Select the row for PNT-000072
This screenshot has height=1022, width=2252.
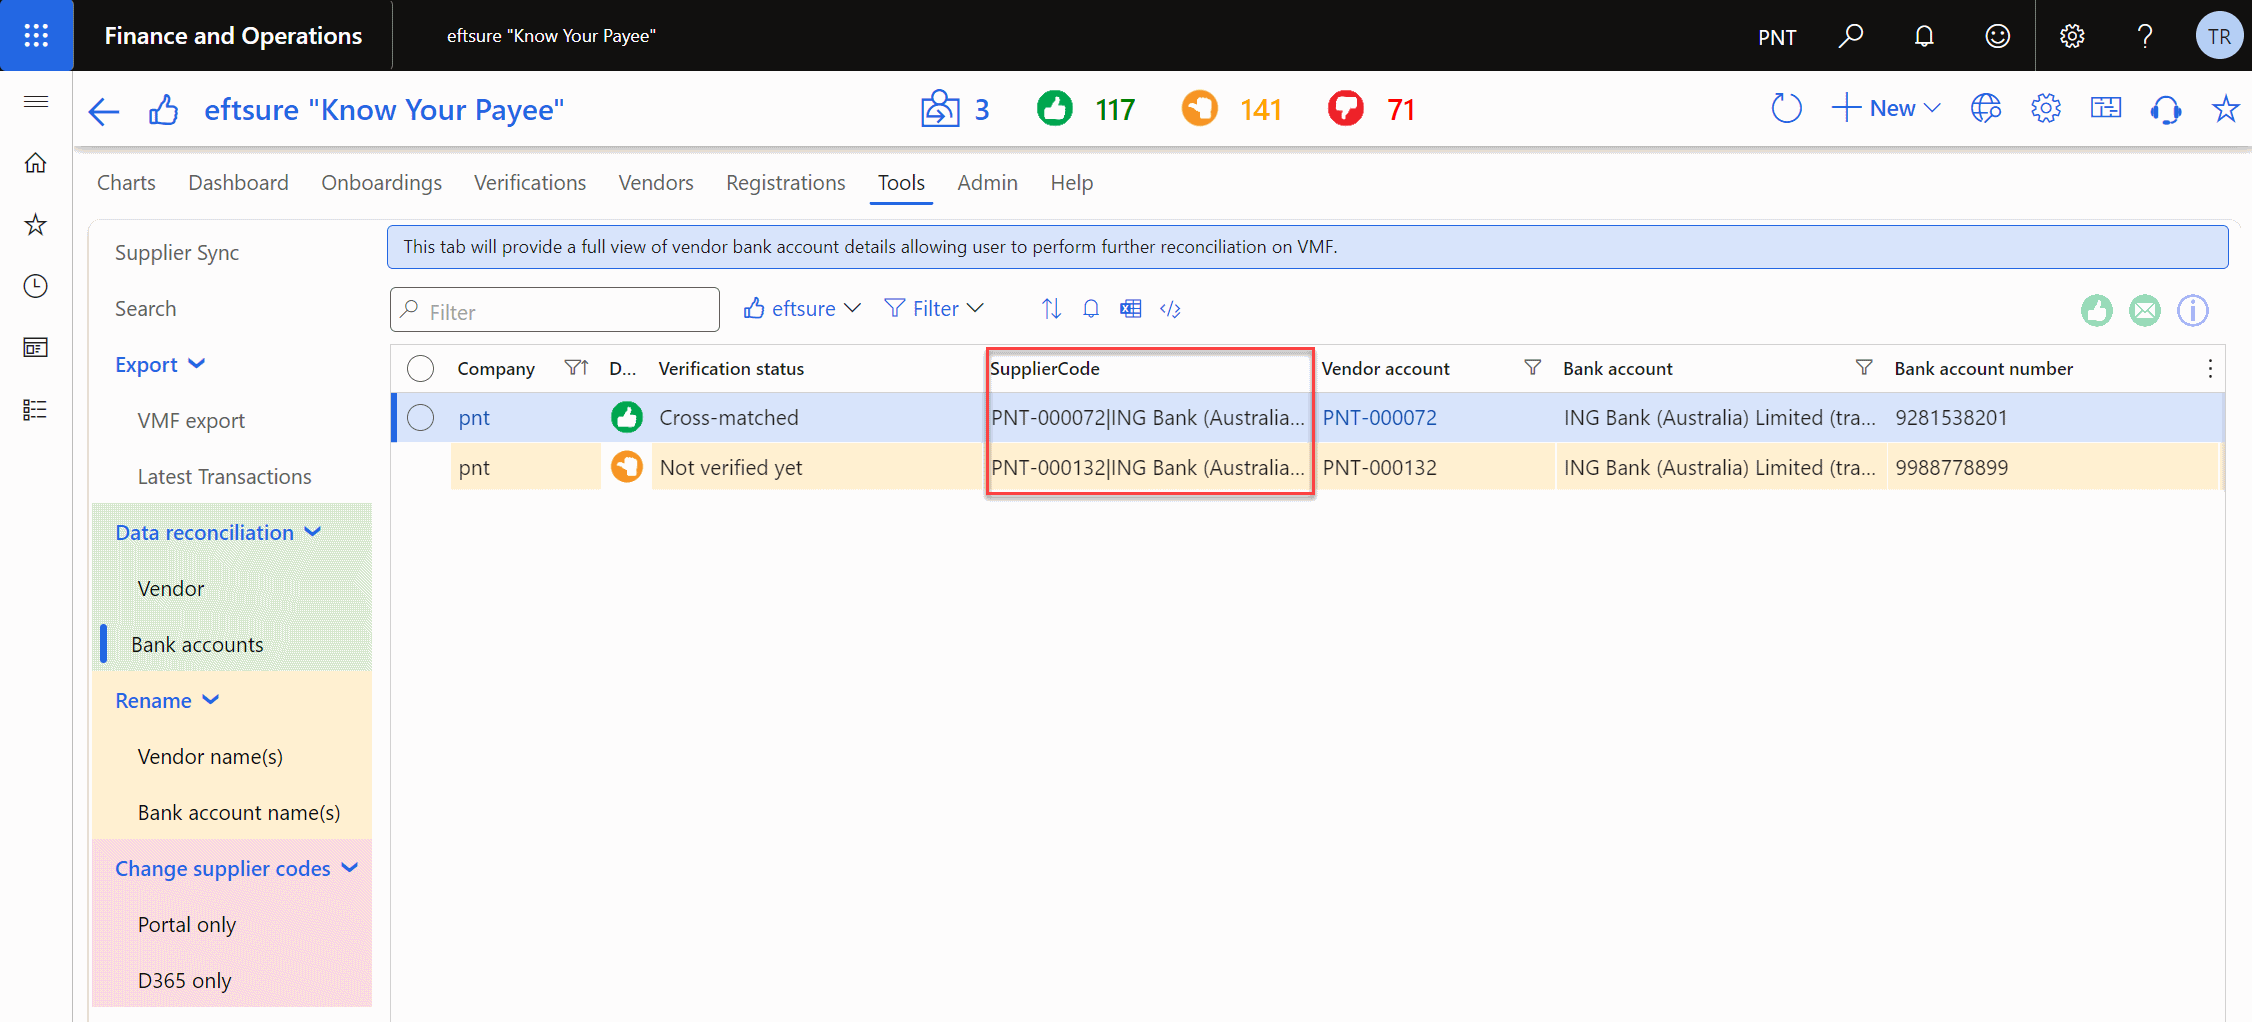coord(421,418)
